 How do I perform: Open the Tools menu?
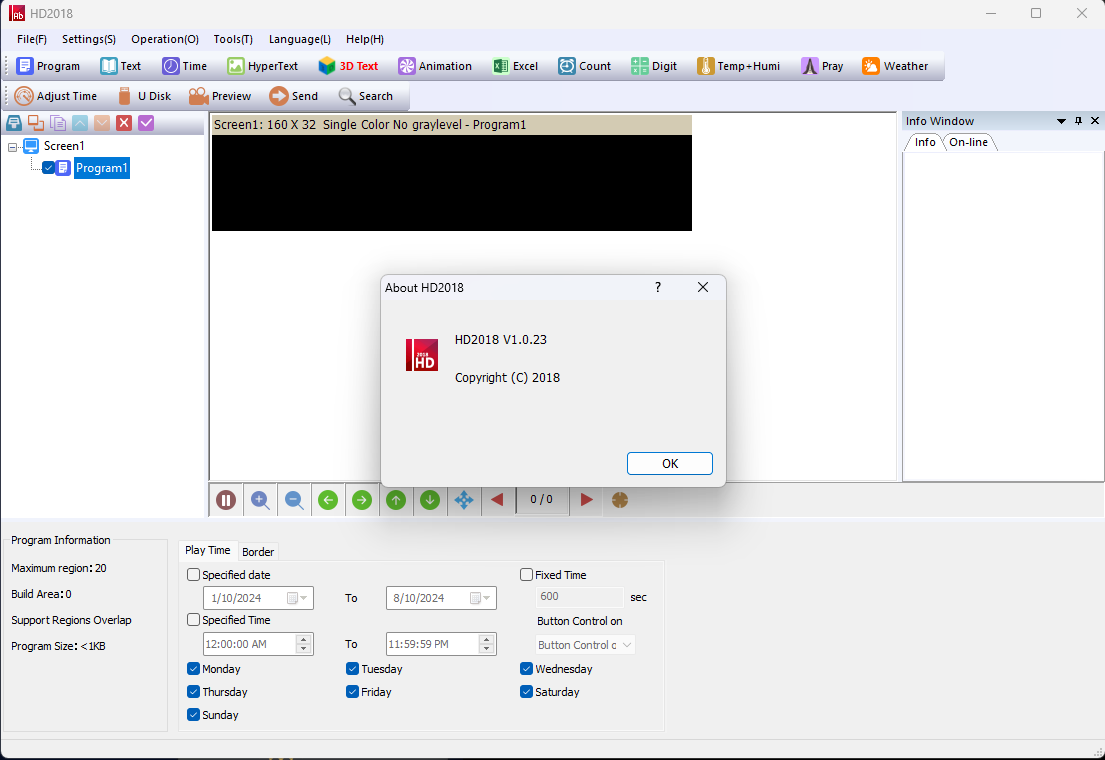click(233, 39)
